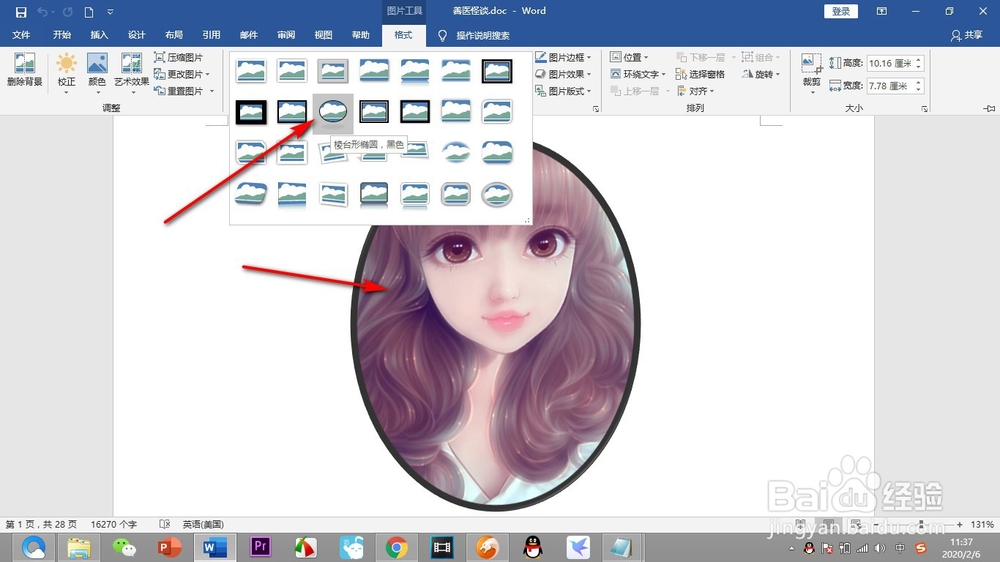Image resolution: width=1000 pixels, height=562 pixels.
Task: Open 位置 position dropdown
Action: coord(629,57)
